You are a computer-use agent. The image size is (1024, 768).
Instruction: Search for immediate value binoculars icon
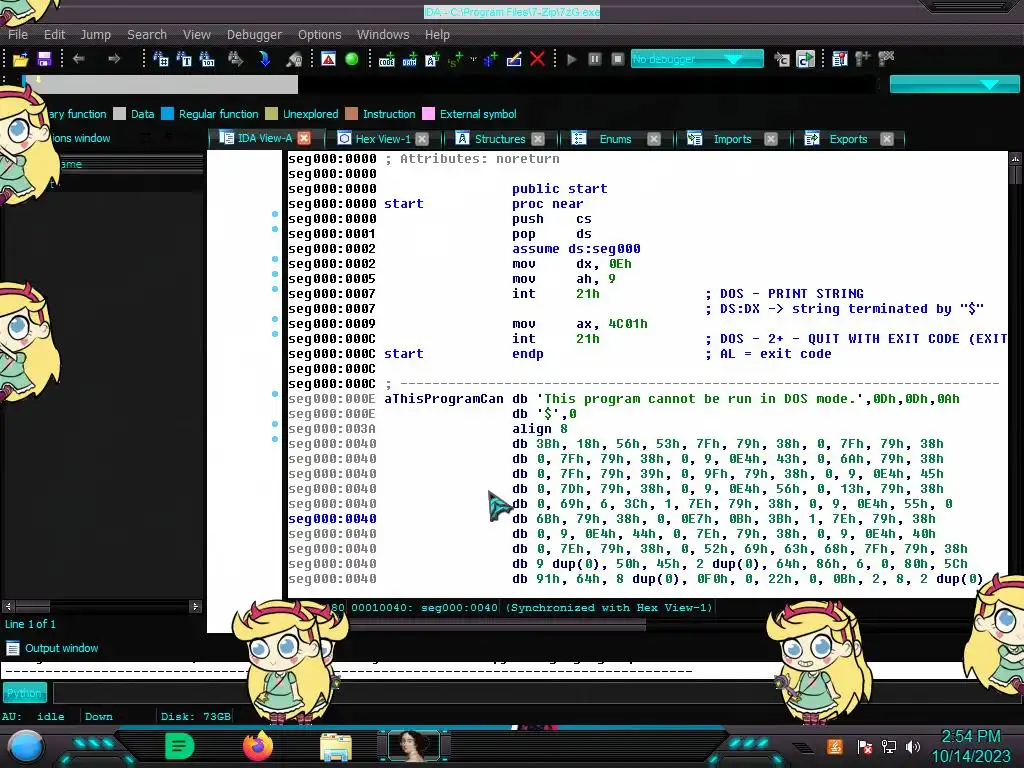pyautogui.click(x=160, y=59)
